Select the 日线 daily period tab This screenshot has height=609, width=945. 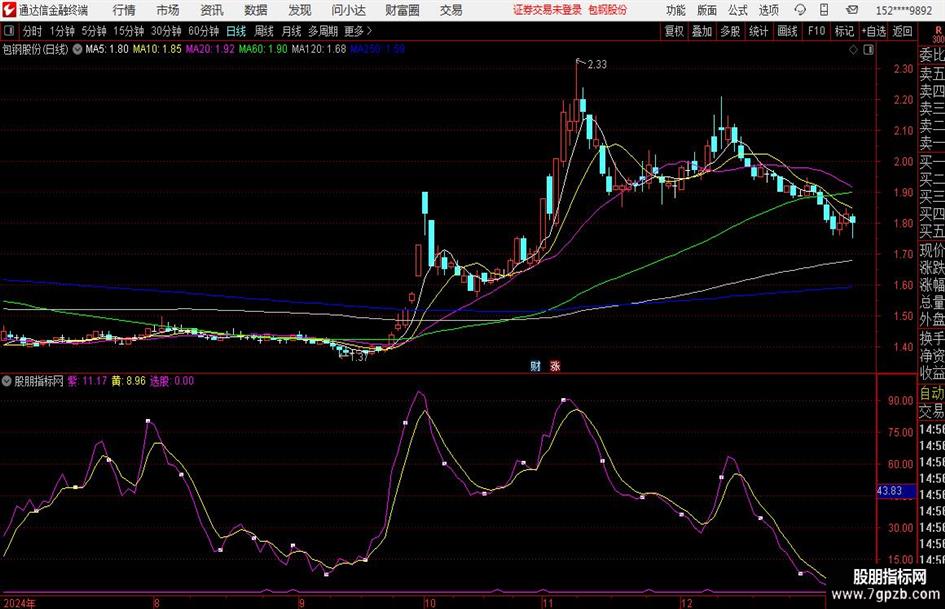(x=236, y=31)
